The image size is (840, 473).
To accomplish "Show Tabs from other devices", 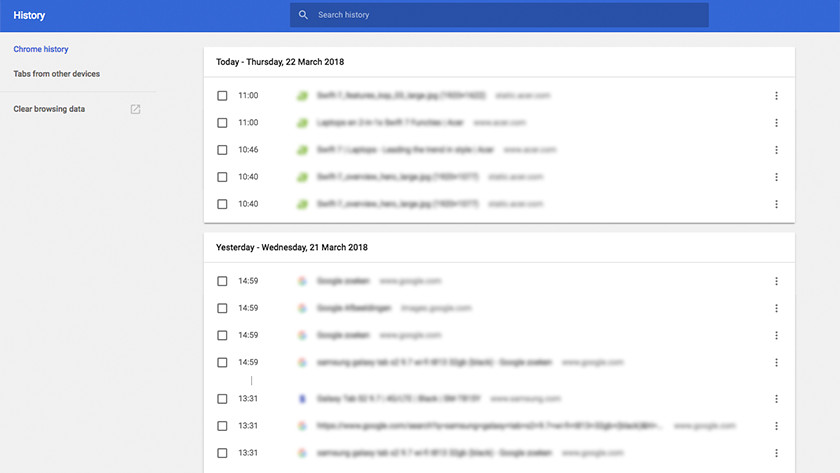I will click(57, 74).
